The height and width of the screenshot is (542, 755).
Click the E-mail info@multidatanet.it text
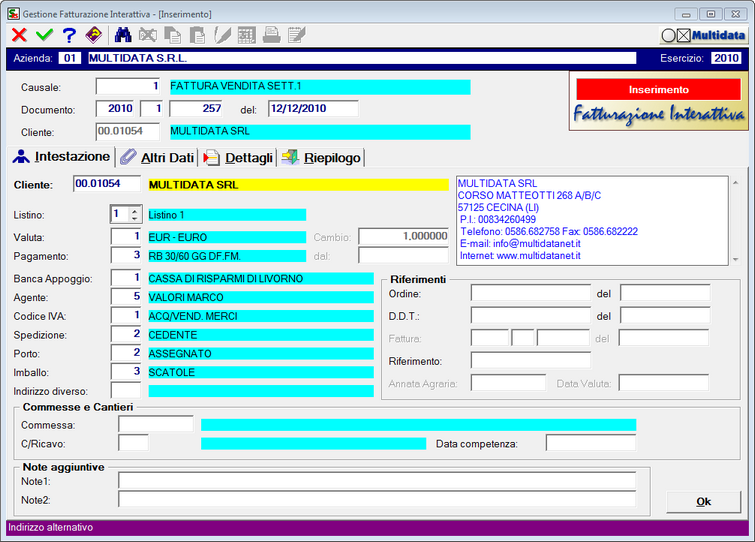pyautogui.click(x=520, y=244)
